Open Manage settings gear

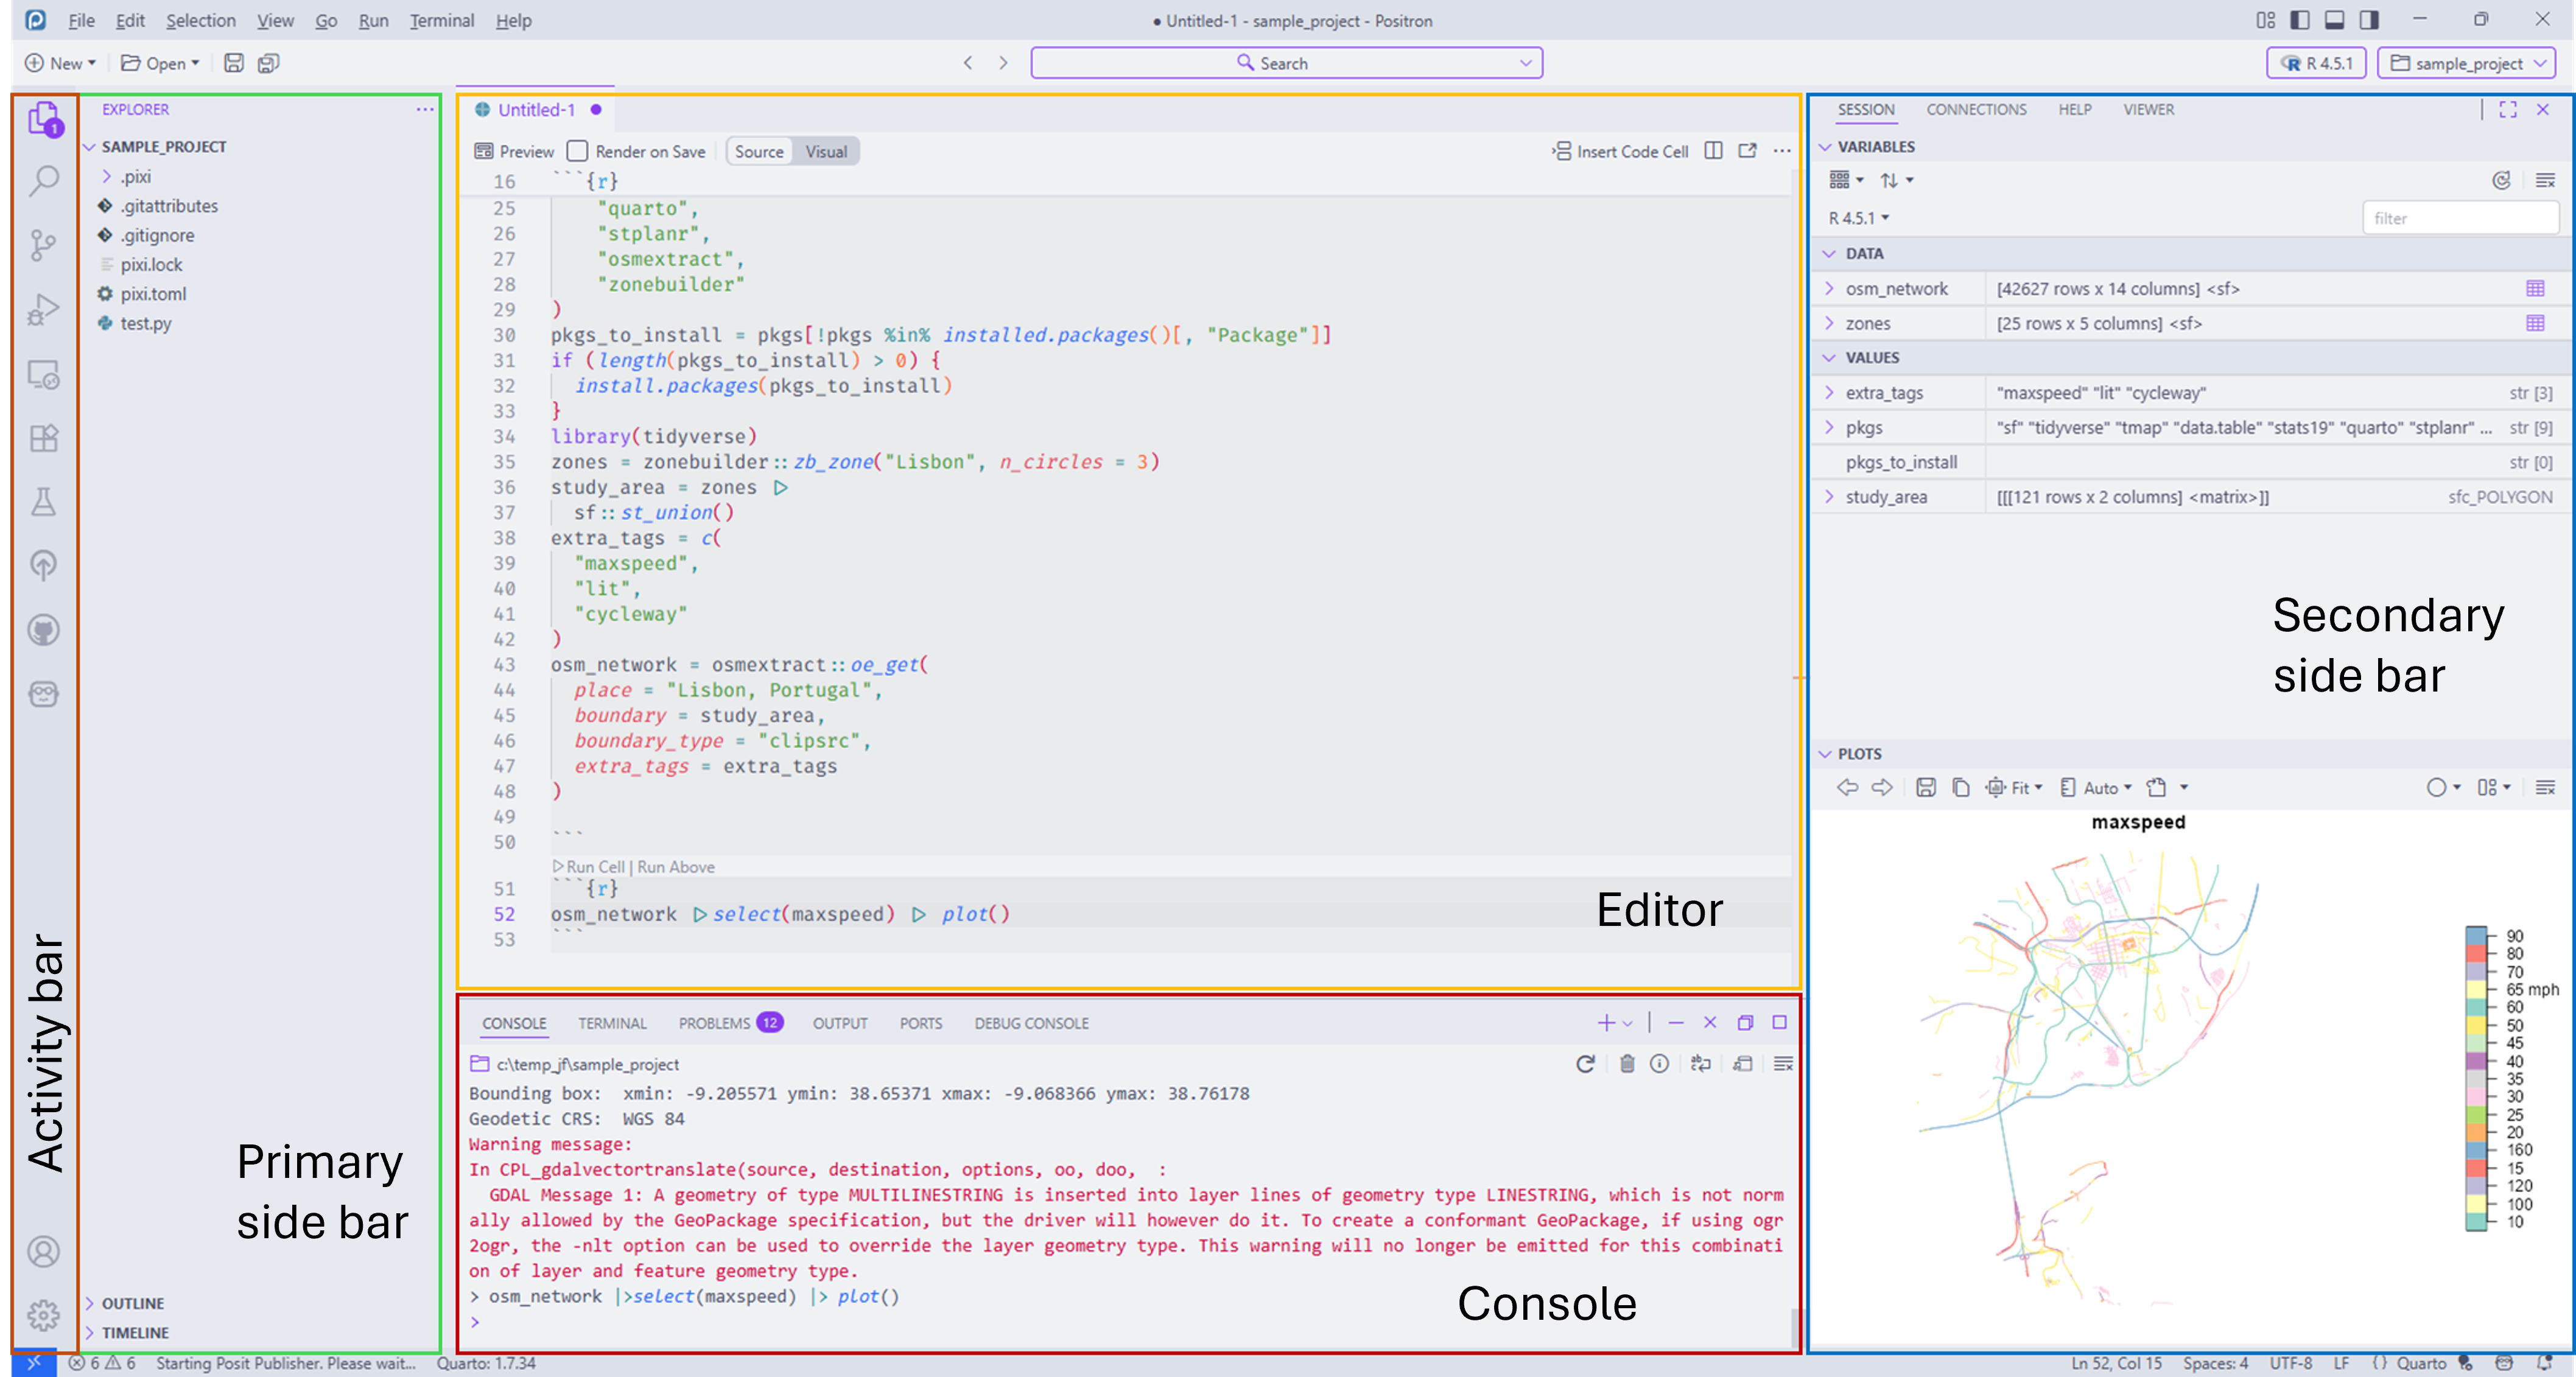[44, 1315]
